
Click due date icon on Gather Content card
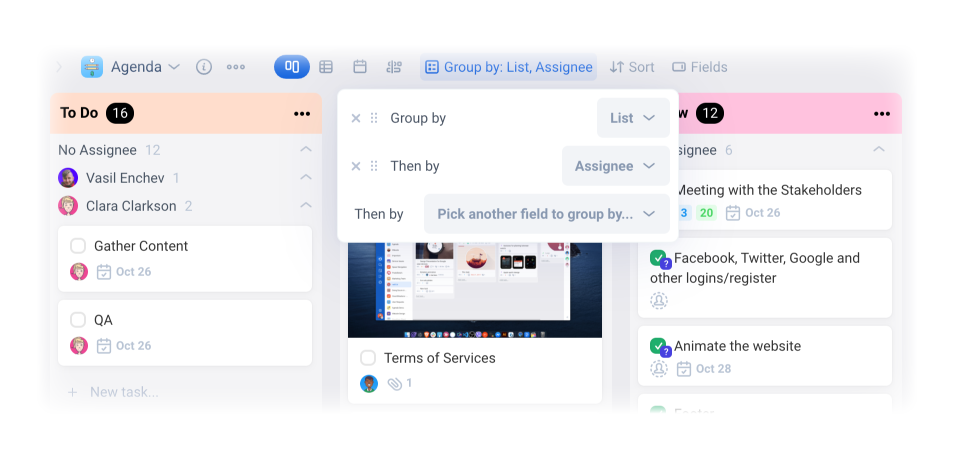click(104, 272)
